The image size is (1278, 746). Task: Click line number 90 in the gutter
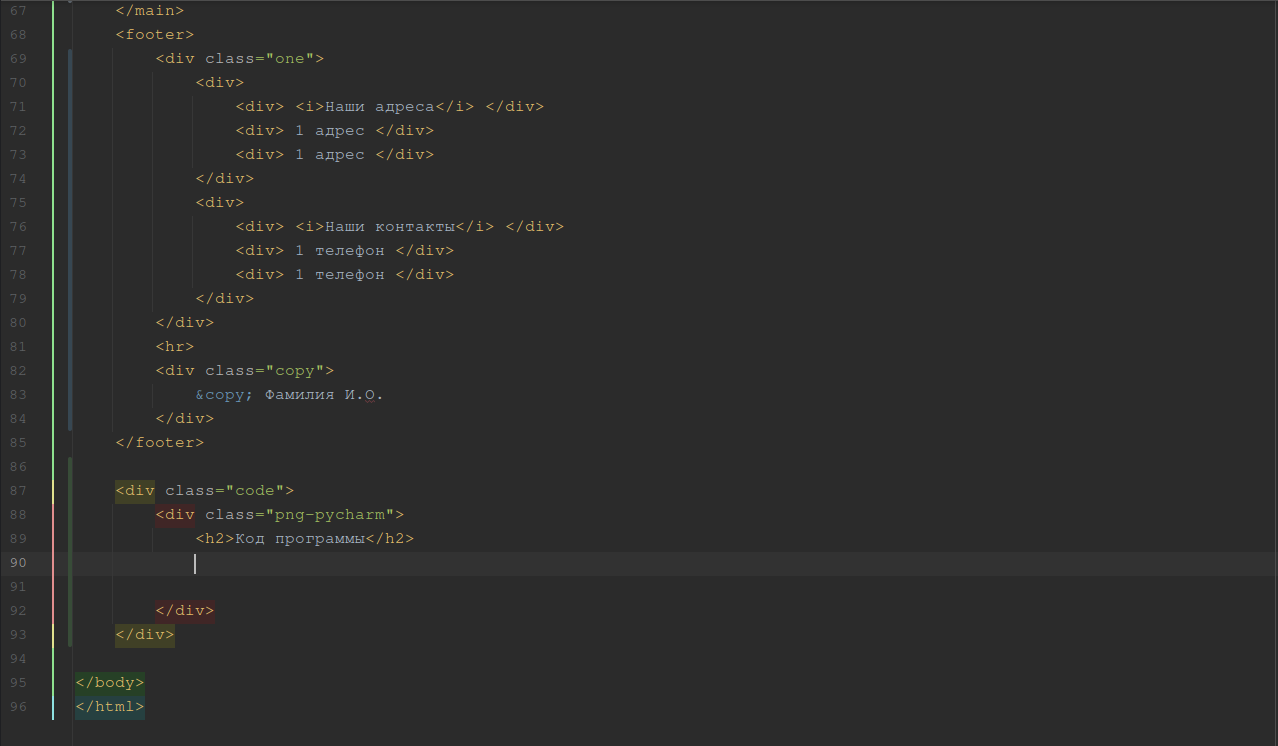(18, 563)
